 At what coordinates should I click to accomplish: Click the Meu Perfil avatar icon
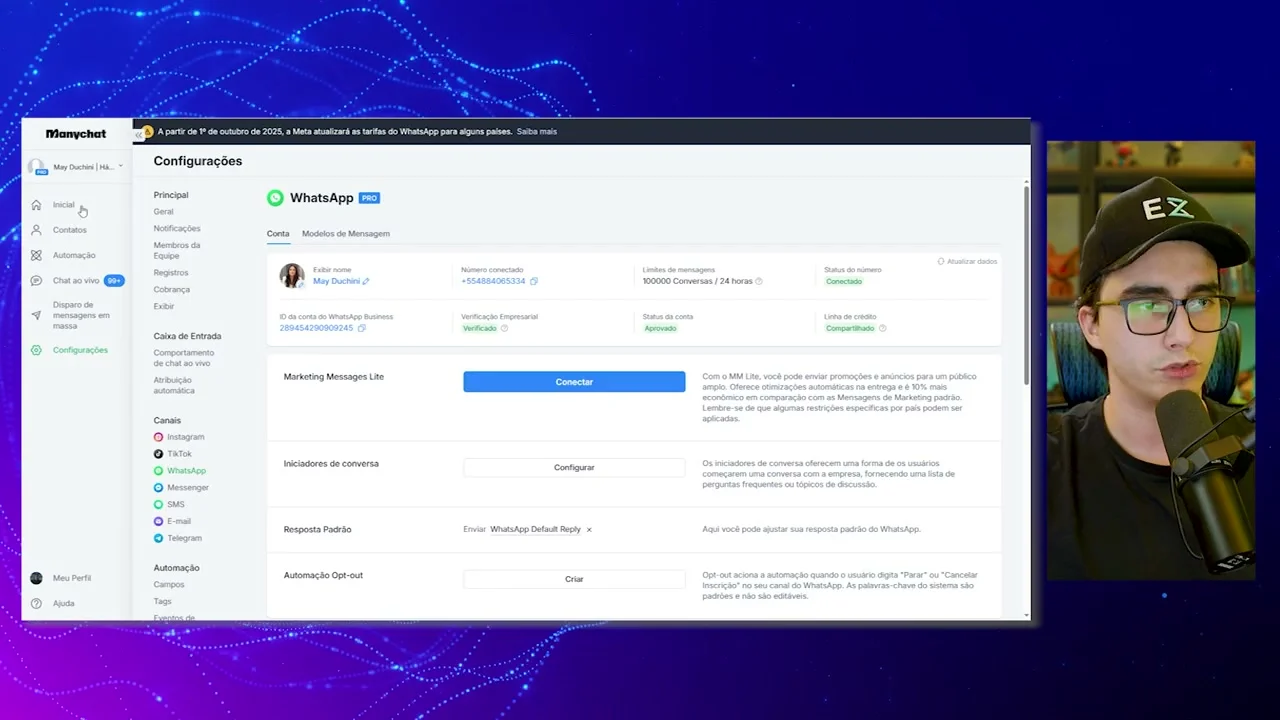36,578
